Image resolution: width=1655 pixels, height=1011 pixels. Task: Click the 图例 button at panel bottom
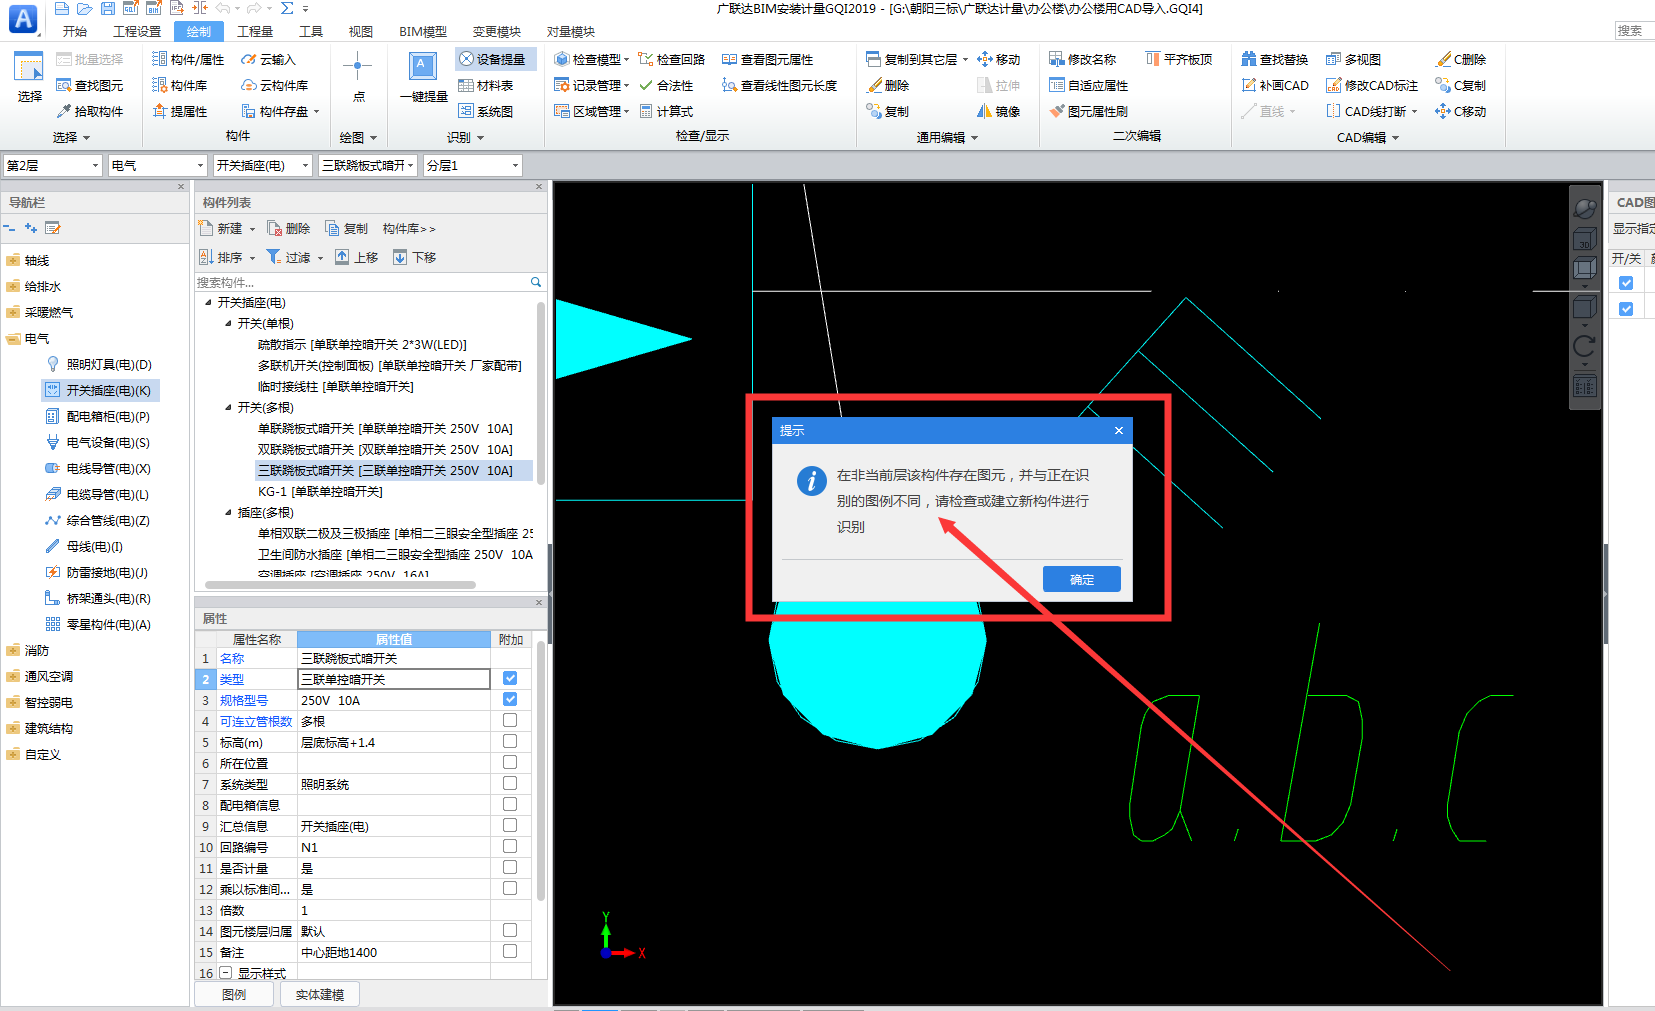[234, 994]
